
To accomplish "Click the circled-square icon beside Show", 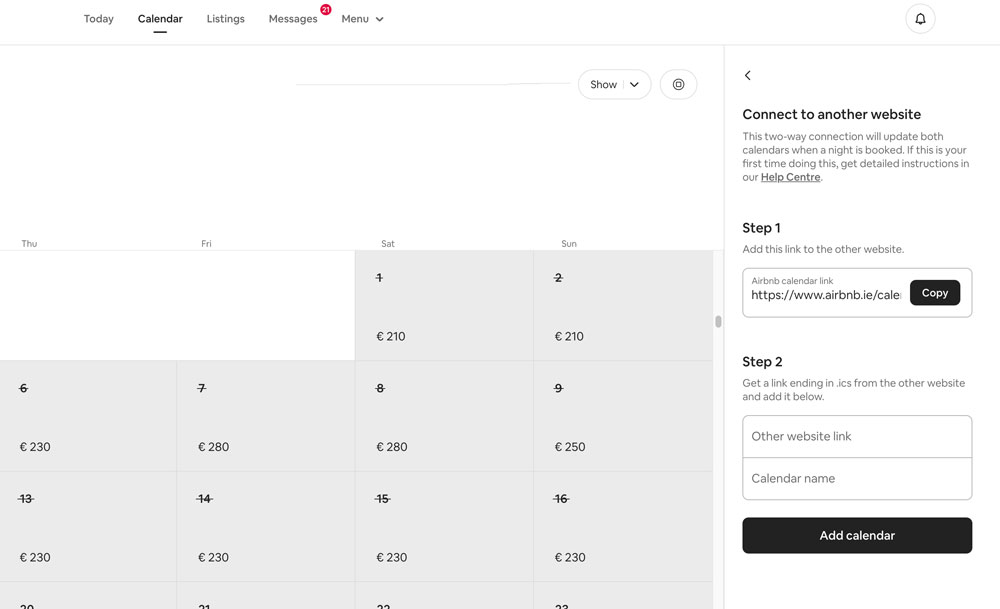I will pyautogui.click(x=678, y=84).
